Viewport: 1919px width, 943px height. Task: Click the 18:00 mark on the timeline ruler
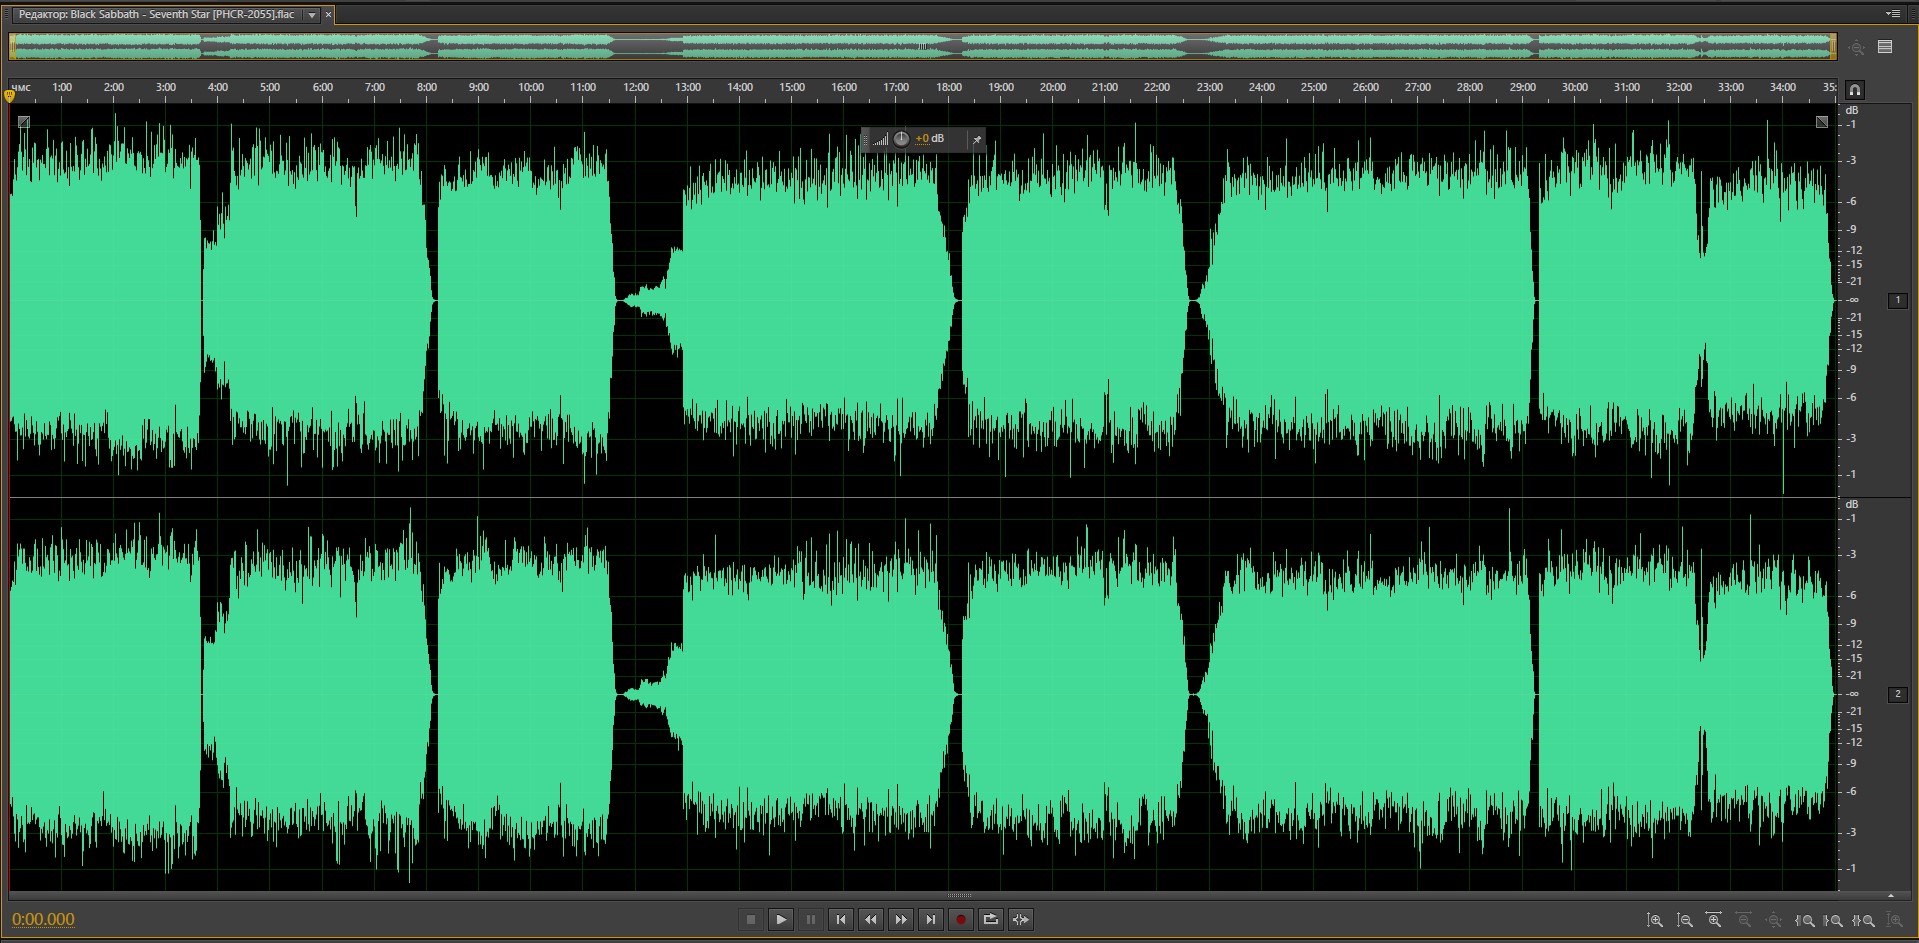948,88
